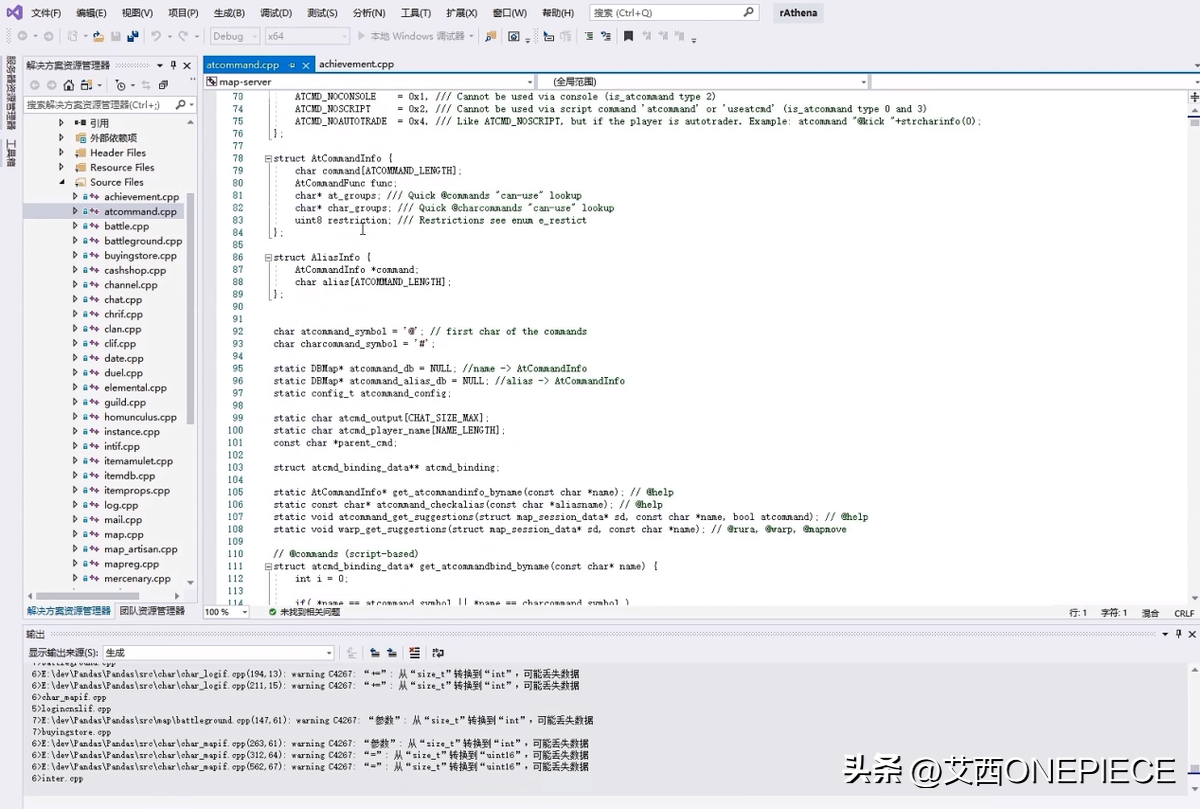Click the Undo arrow in the toolbar

click(156, 36)
